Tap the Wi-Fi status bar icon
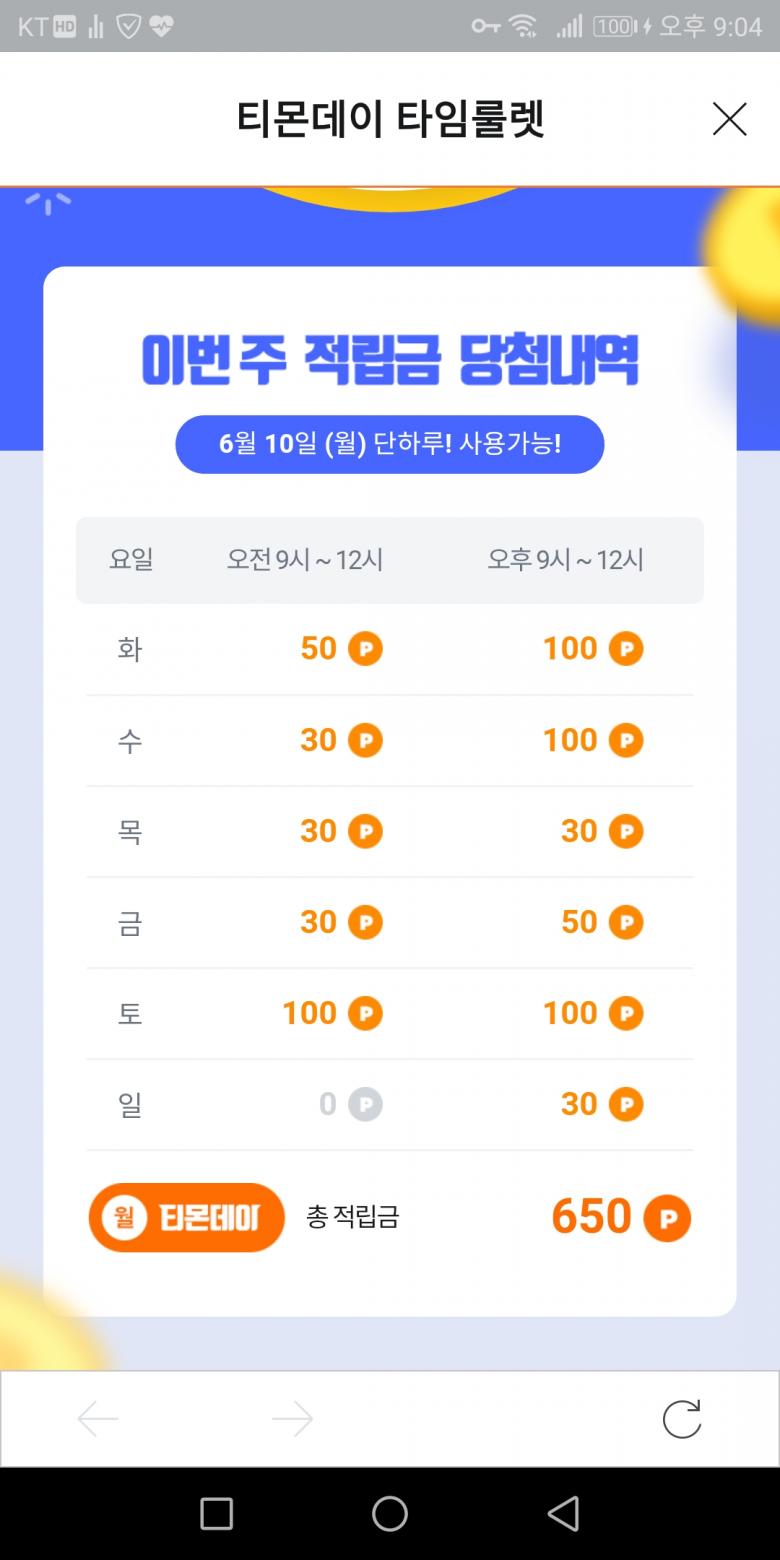This screenshot has height=1560, width=780. click(x=523, y=27)
